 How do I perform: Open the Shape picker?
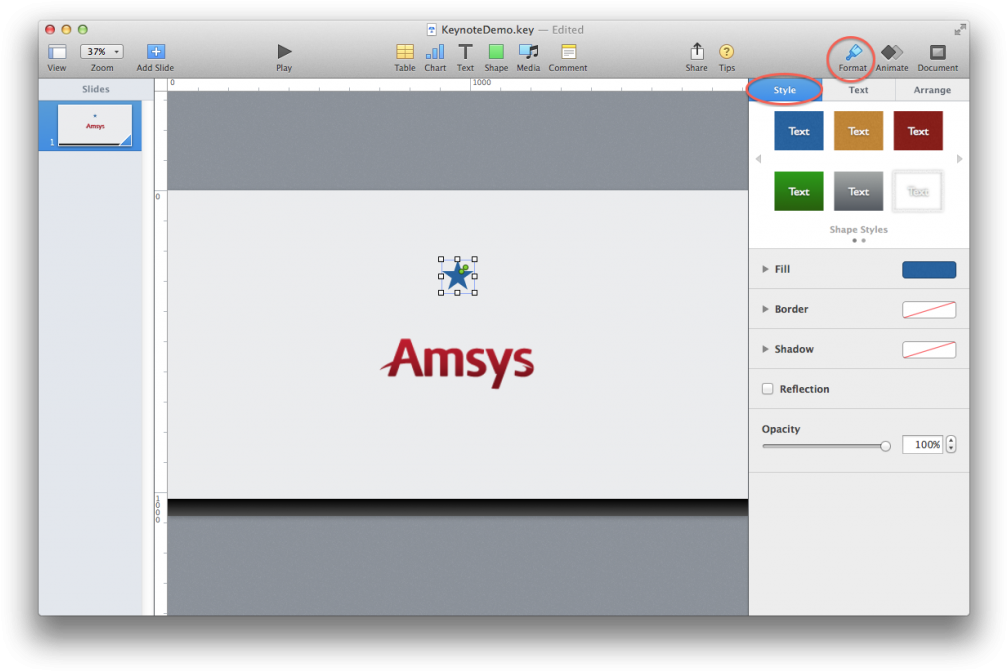click(x=496, y=52)
